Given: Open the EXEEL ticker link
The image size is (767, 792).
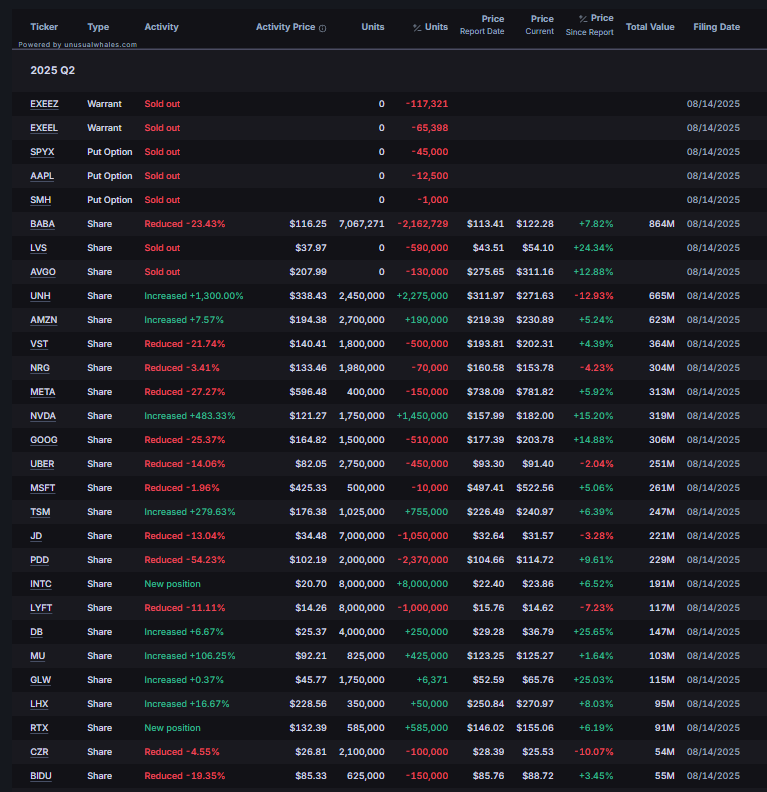Looking at the screenshot, I should point(44,128).
